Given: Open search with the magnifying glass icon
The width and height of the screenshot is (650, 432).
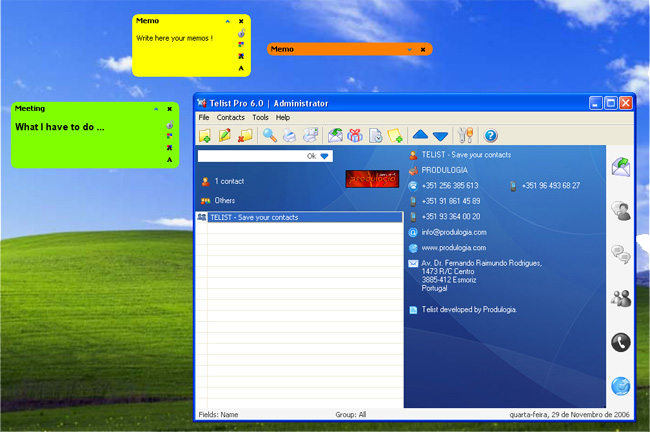Looking at the screenshot, I should click(270, 135).
